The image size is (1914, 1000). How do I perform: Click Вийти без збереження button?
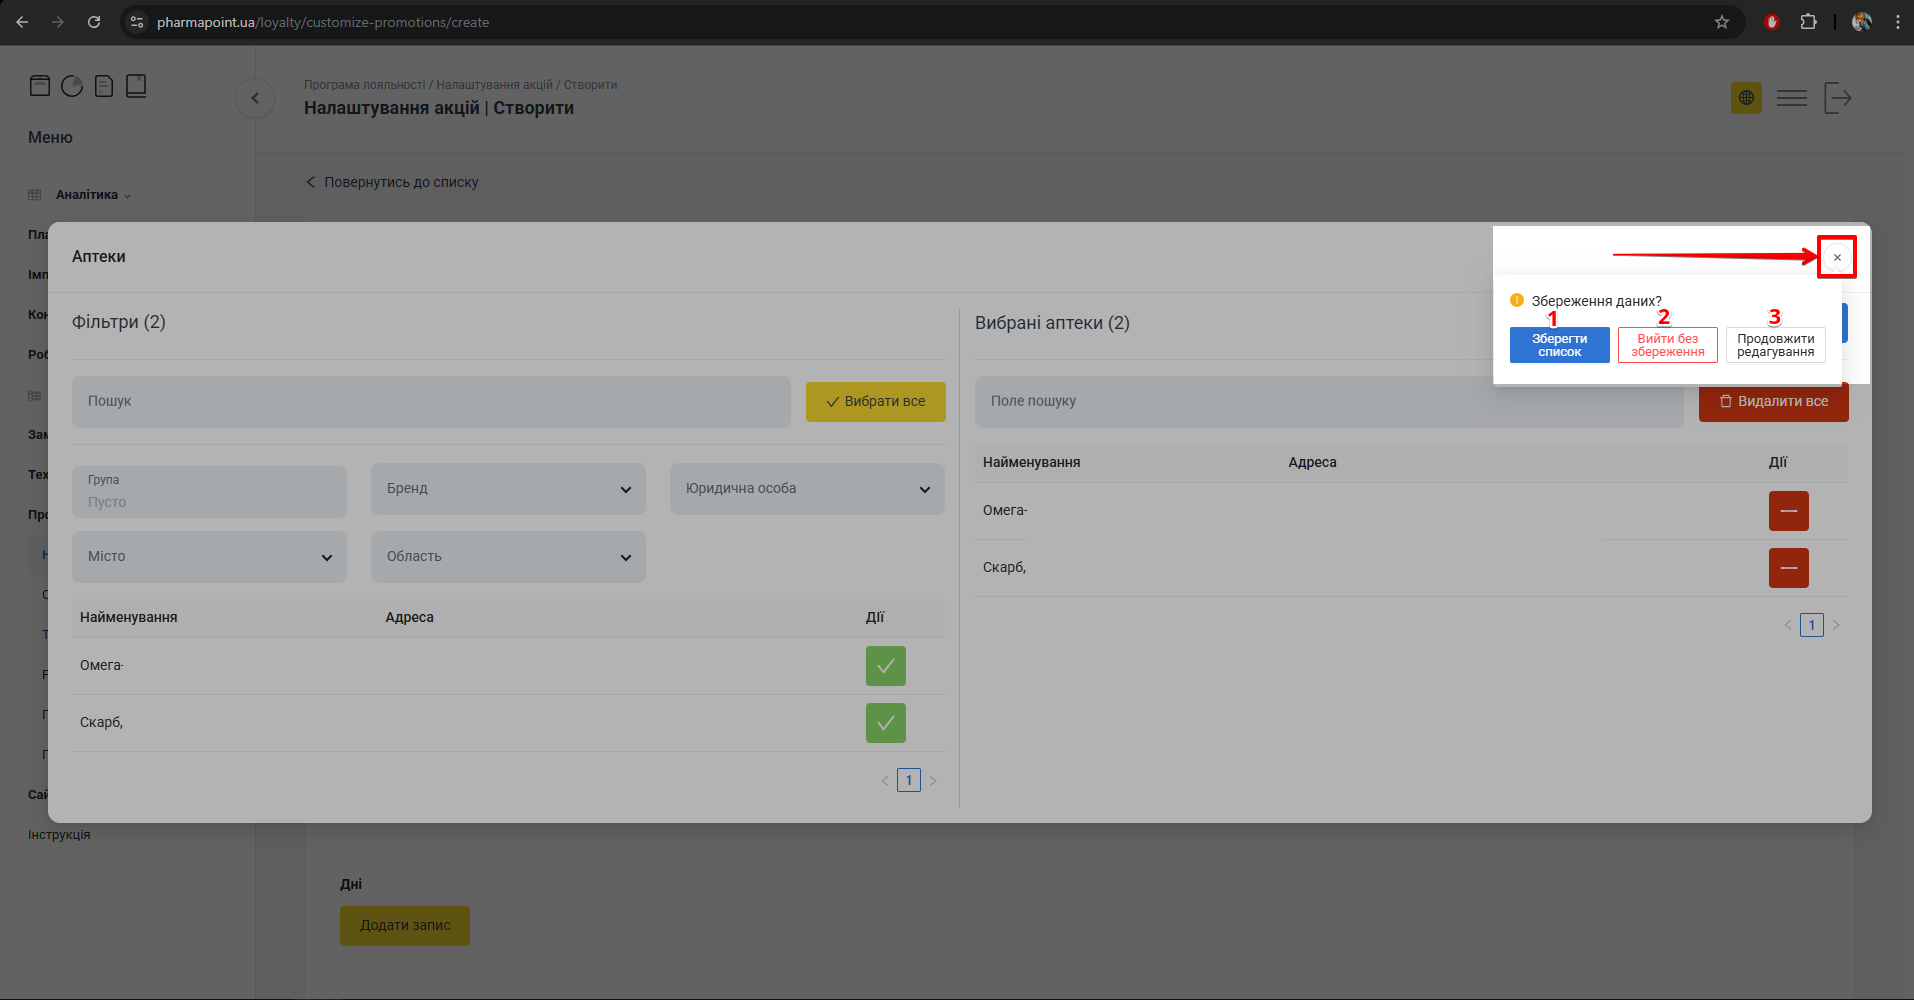(1667, 345)
